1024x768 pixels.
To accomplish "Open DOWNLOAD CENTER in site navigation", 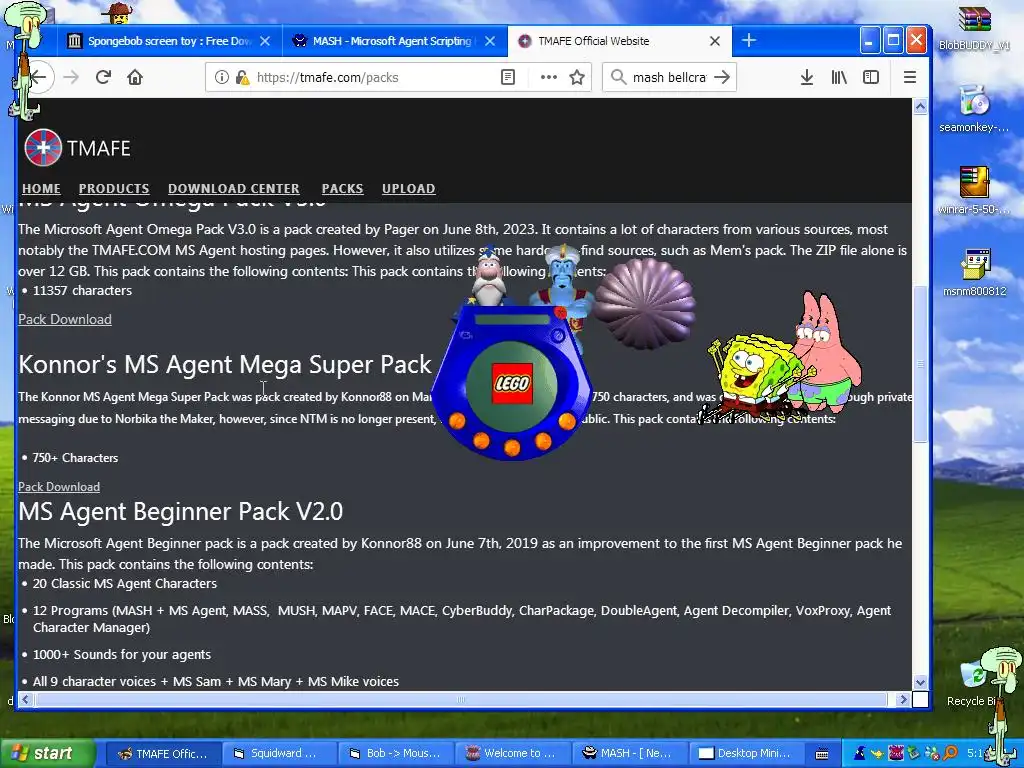I will [x=234, y=189].
